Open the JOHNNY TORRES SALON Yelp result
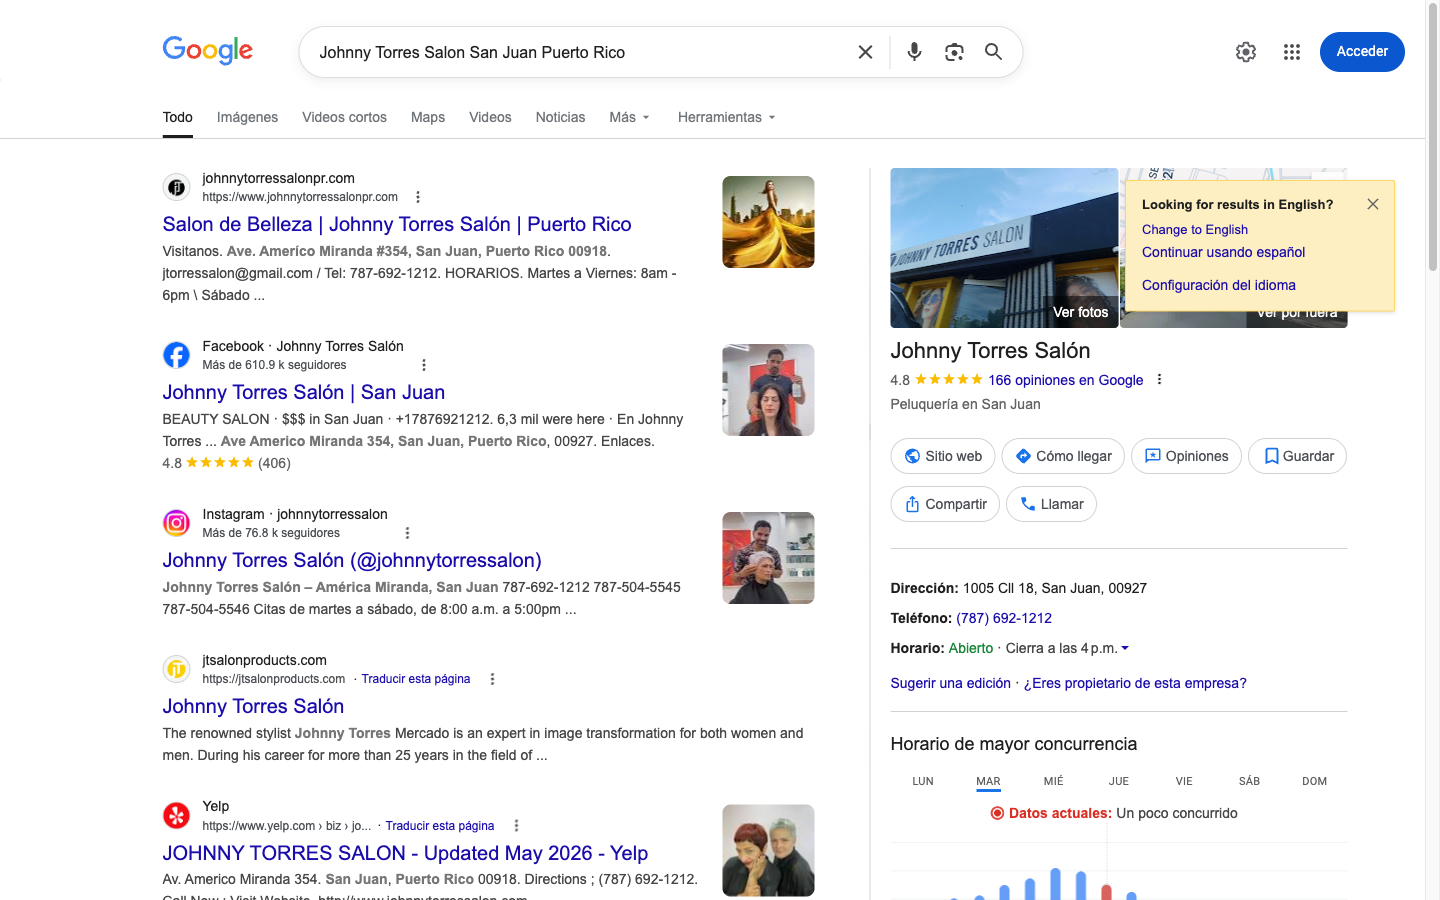Viewport: 1440px width, 900px height. [405, 853]
